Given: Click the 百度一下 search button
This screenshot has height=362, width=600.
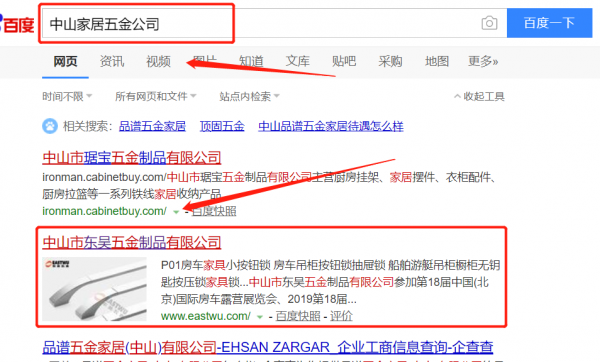Looking at the screenshot, I should 549,23.
